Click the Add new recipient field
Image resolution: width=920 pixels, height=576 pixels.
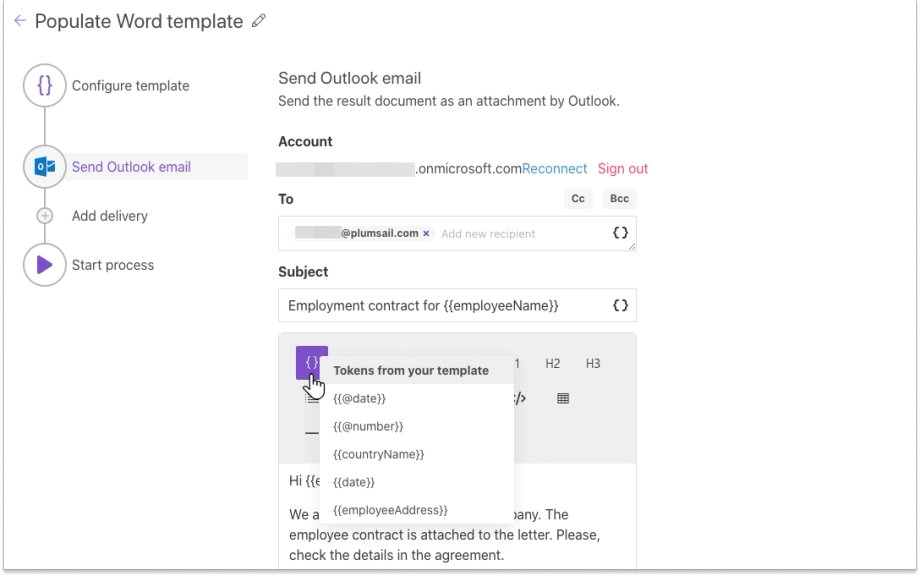[x=488, y=233]
